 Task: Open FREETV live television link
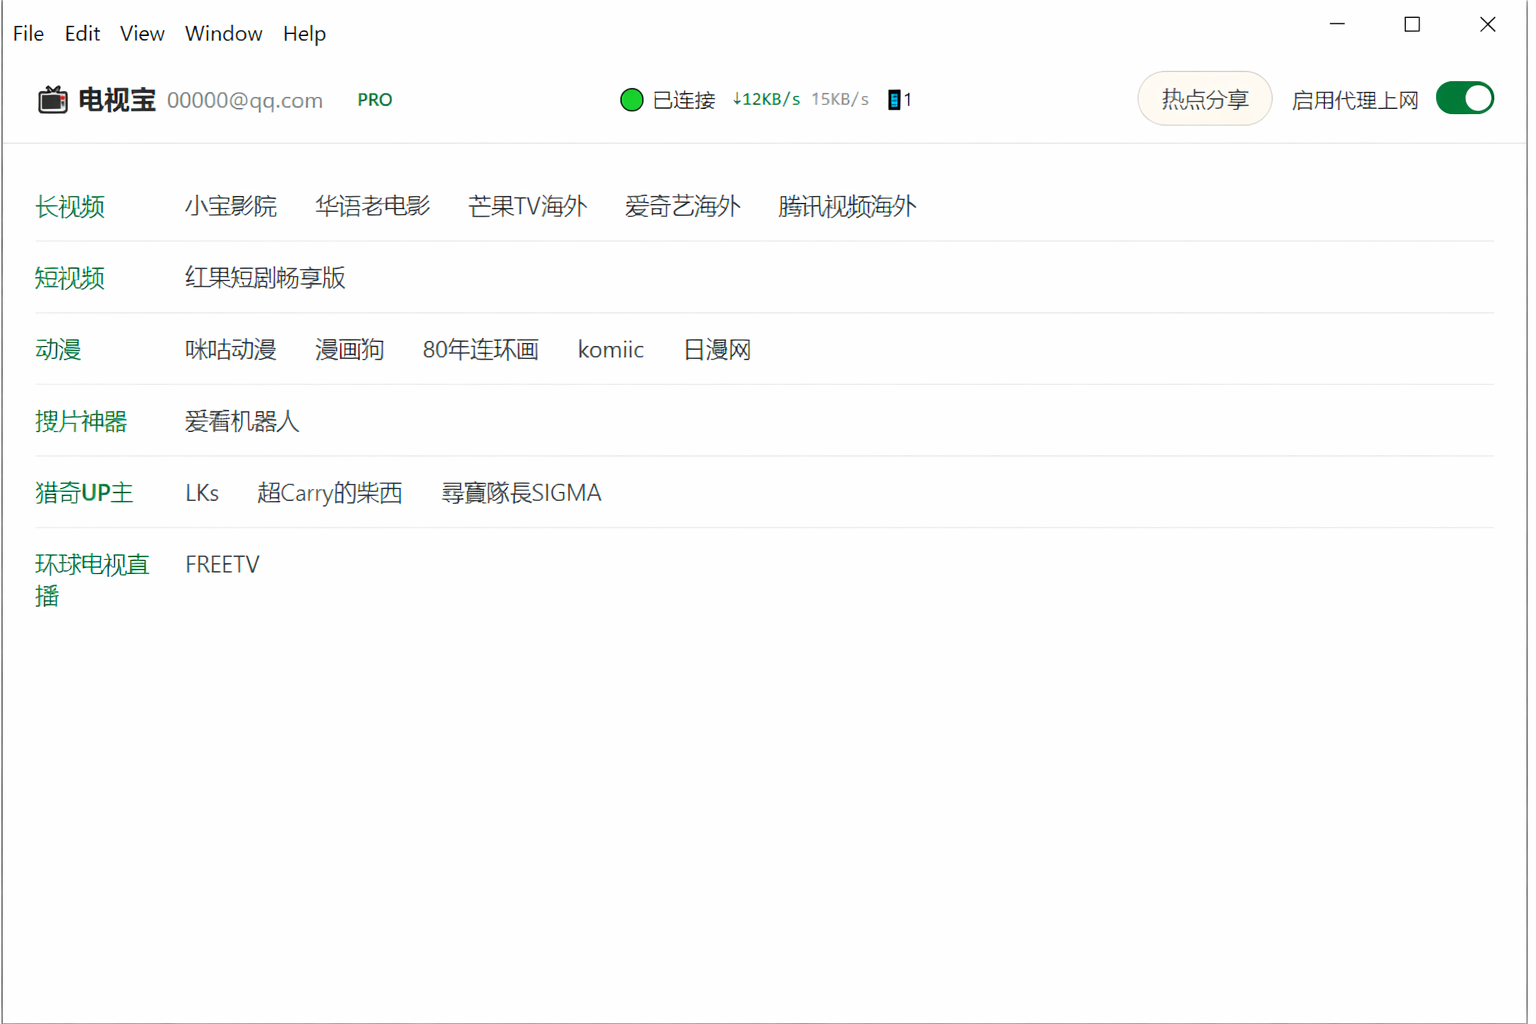(222, 565)
